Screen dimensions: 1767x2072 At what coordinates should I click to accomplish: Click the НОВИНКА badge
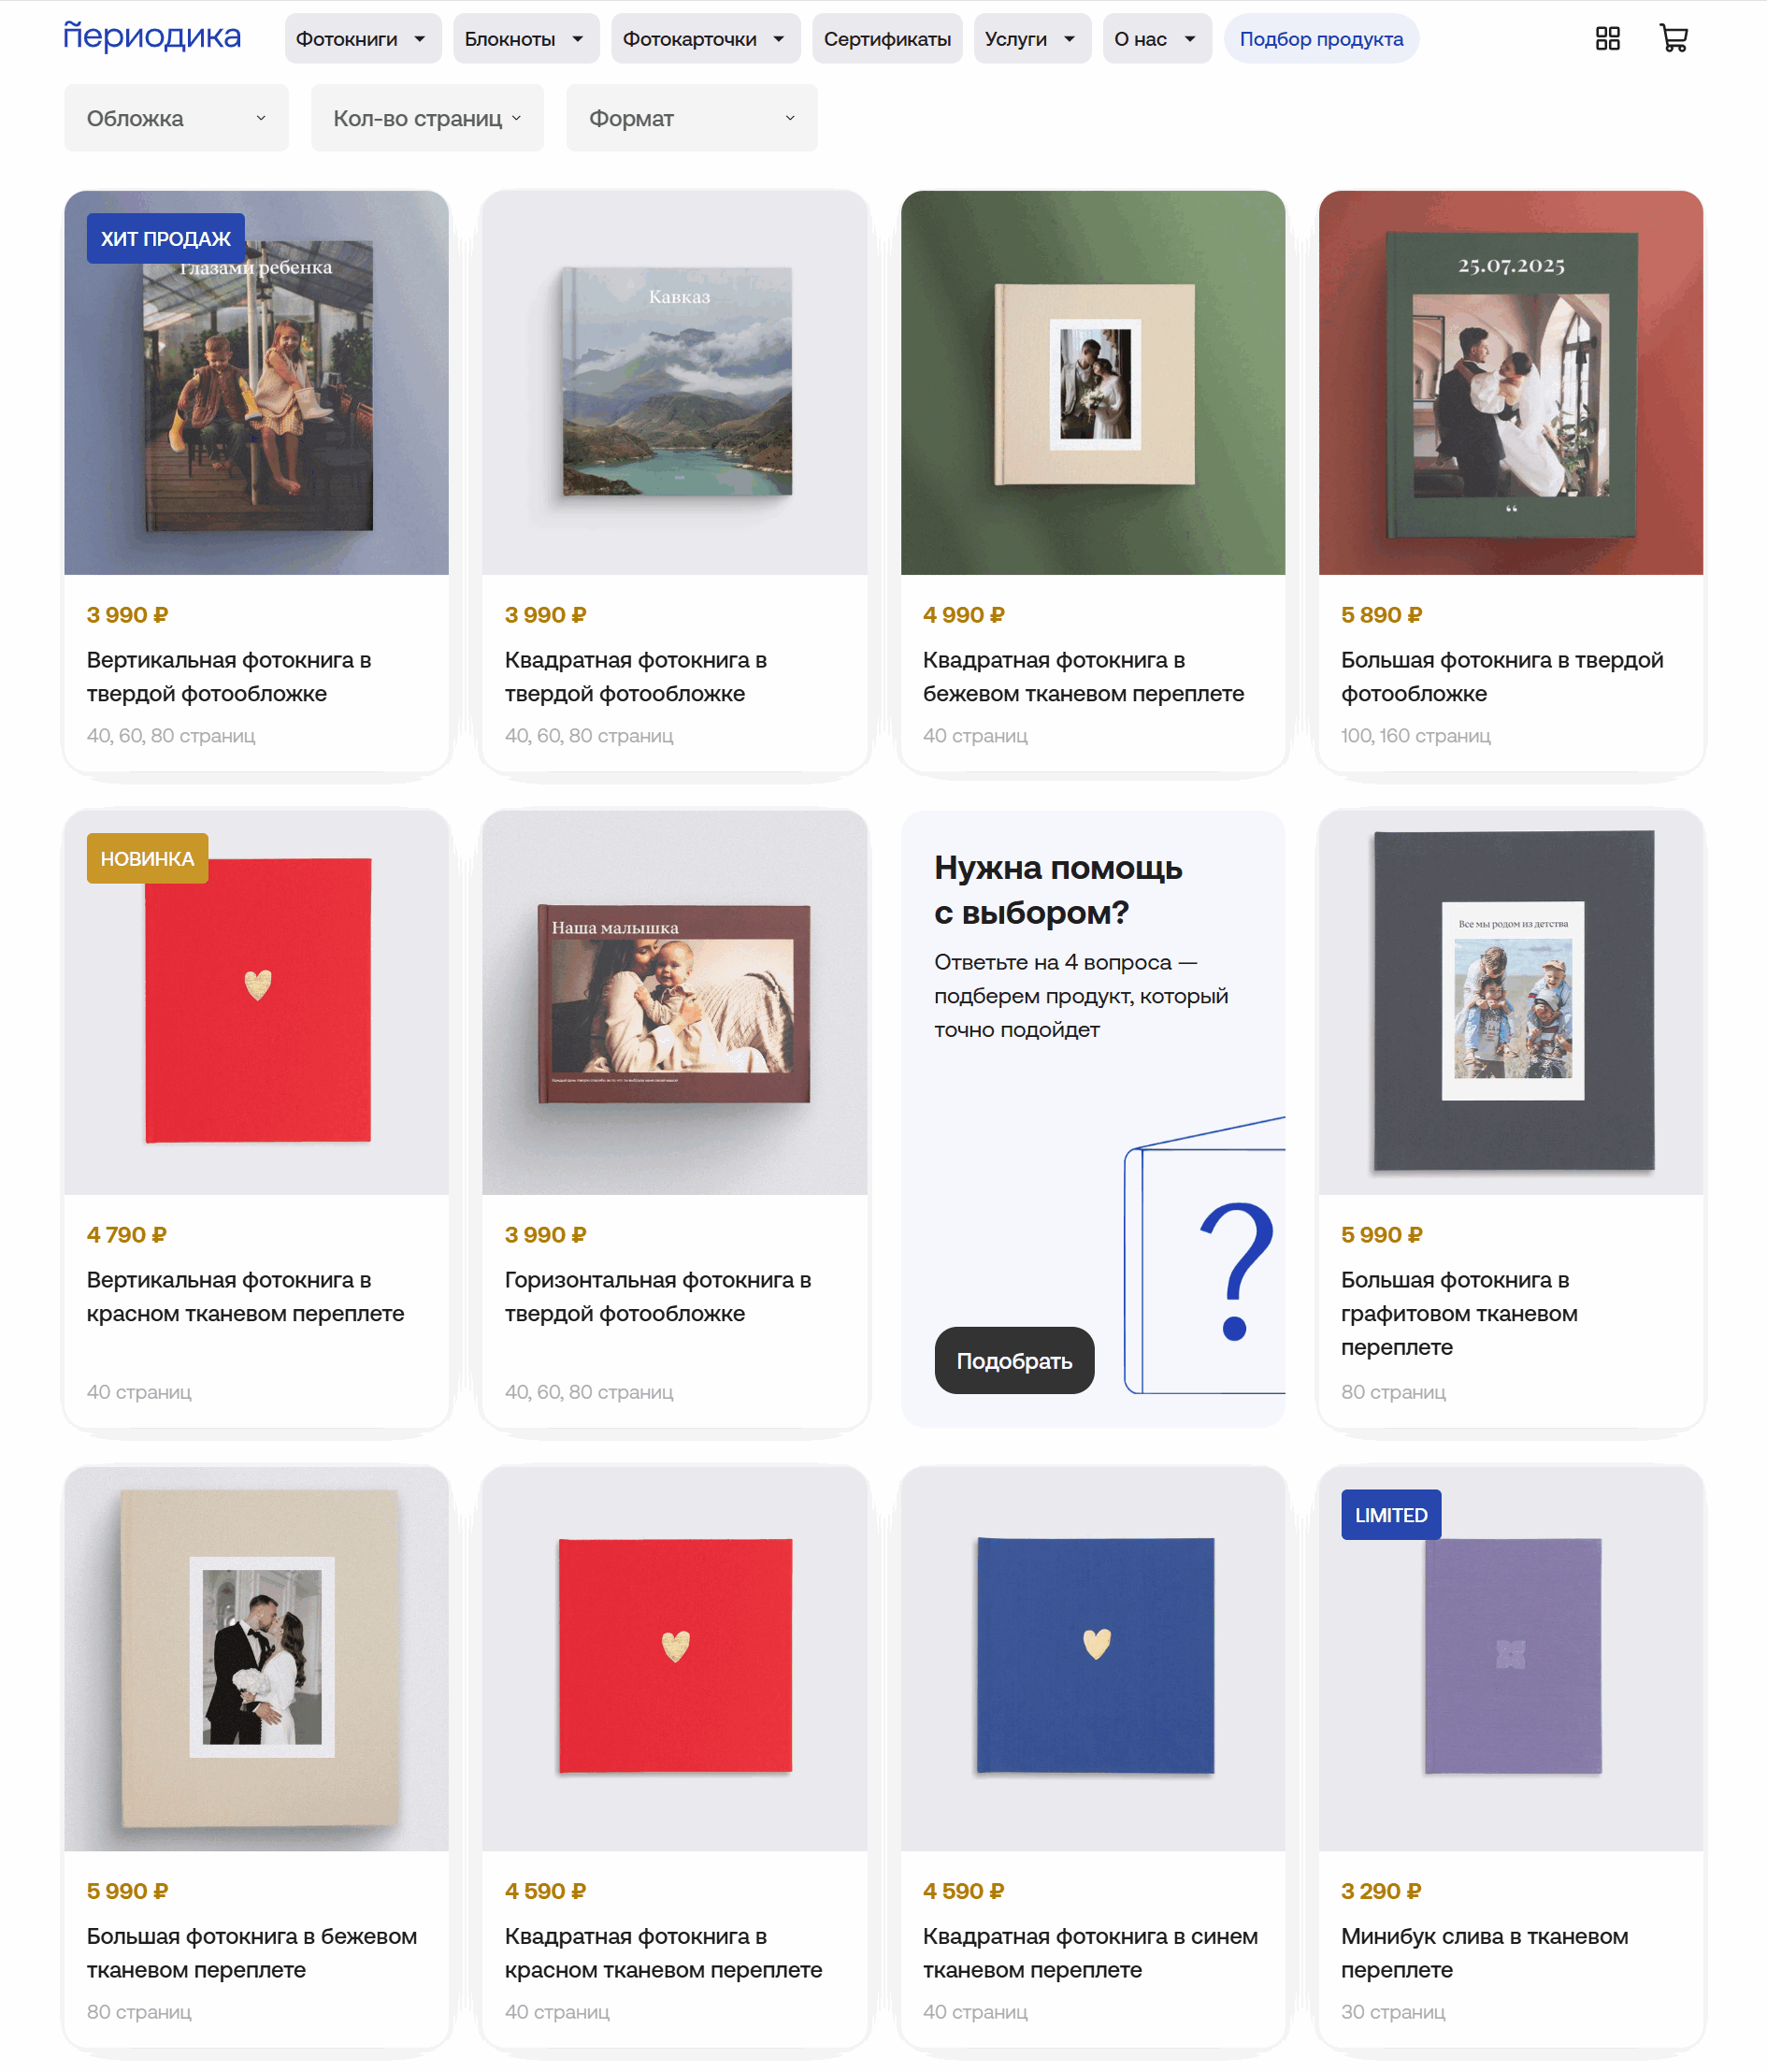(x=147, y=859)
